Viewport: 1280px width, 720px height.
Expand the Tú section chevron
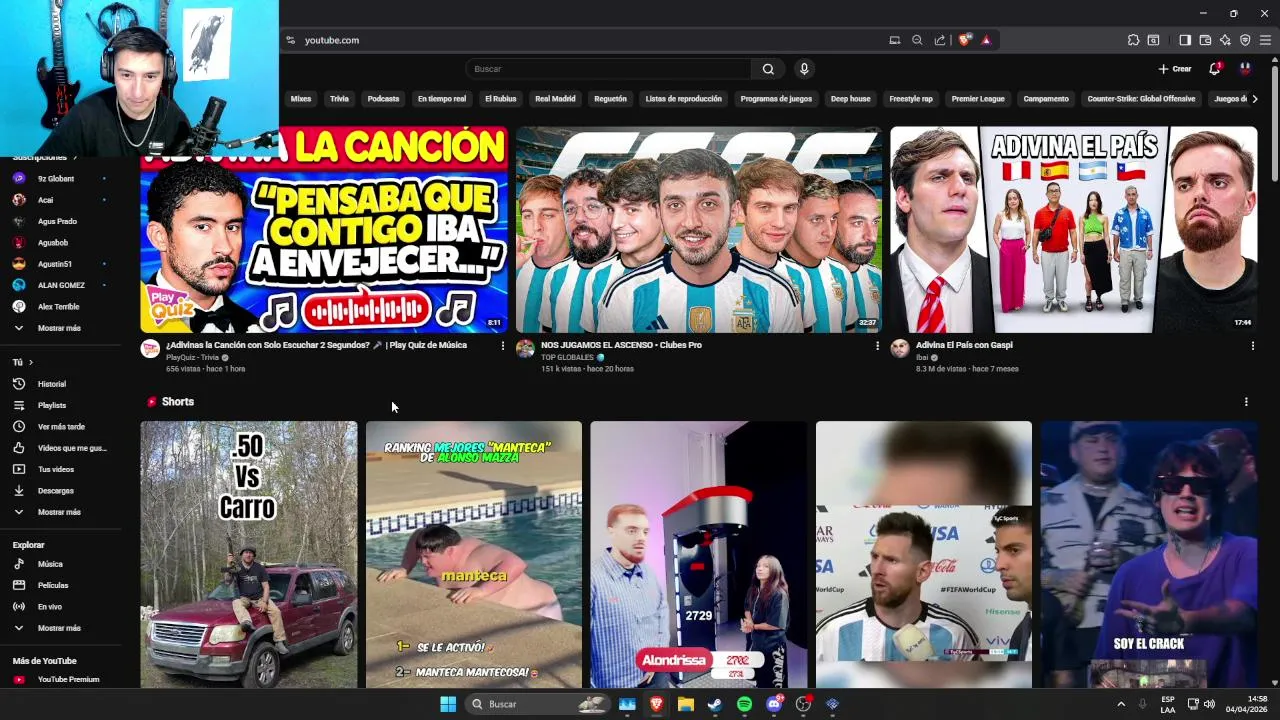[31, 362]
